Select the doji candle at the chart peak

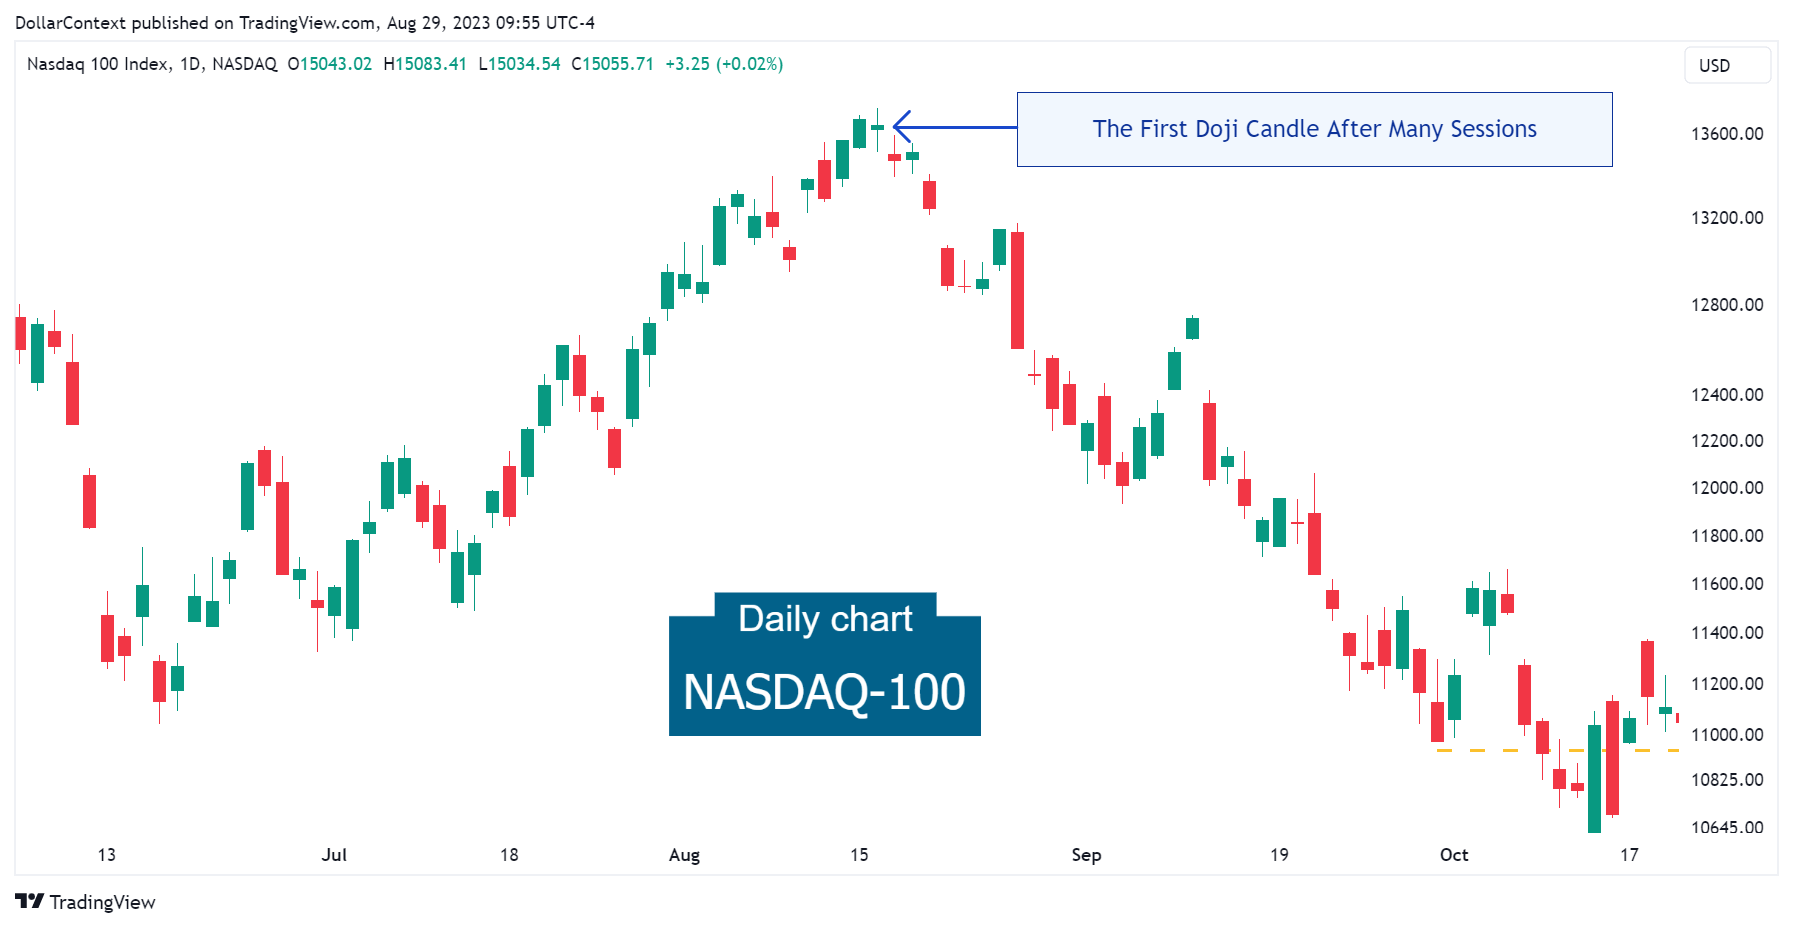(x=877, y=127)
